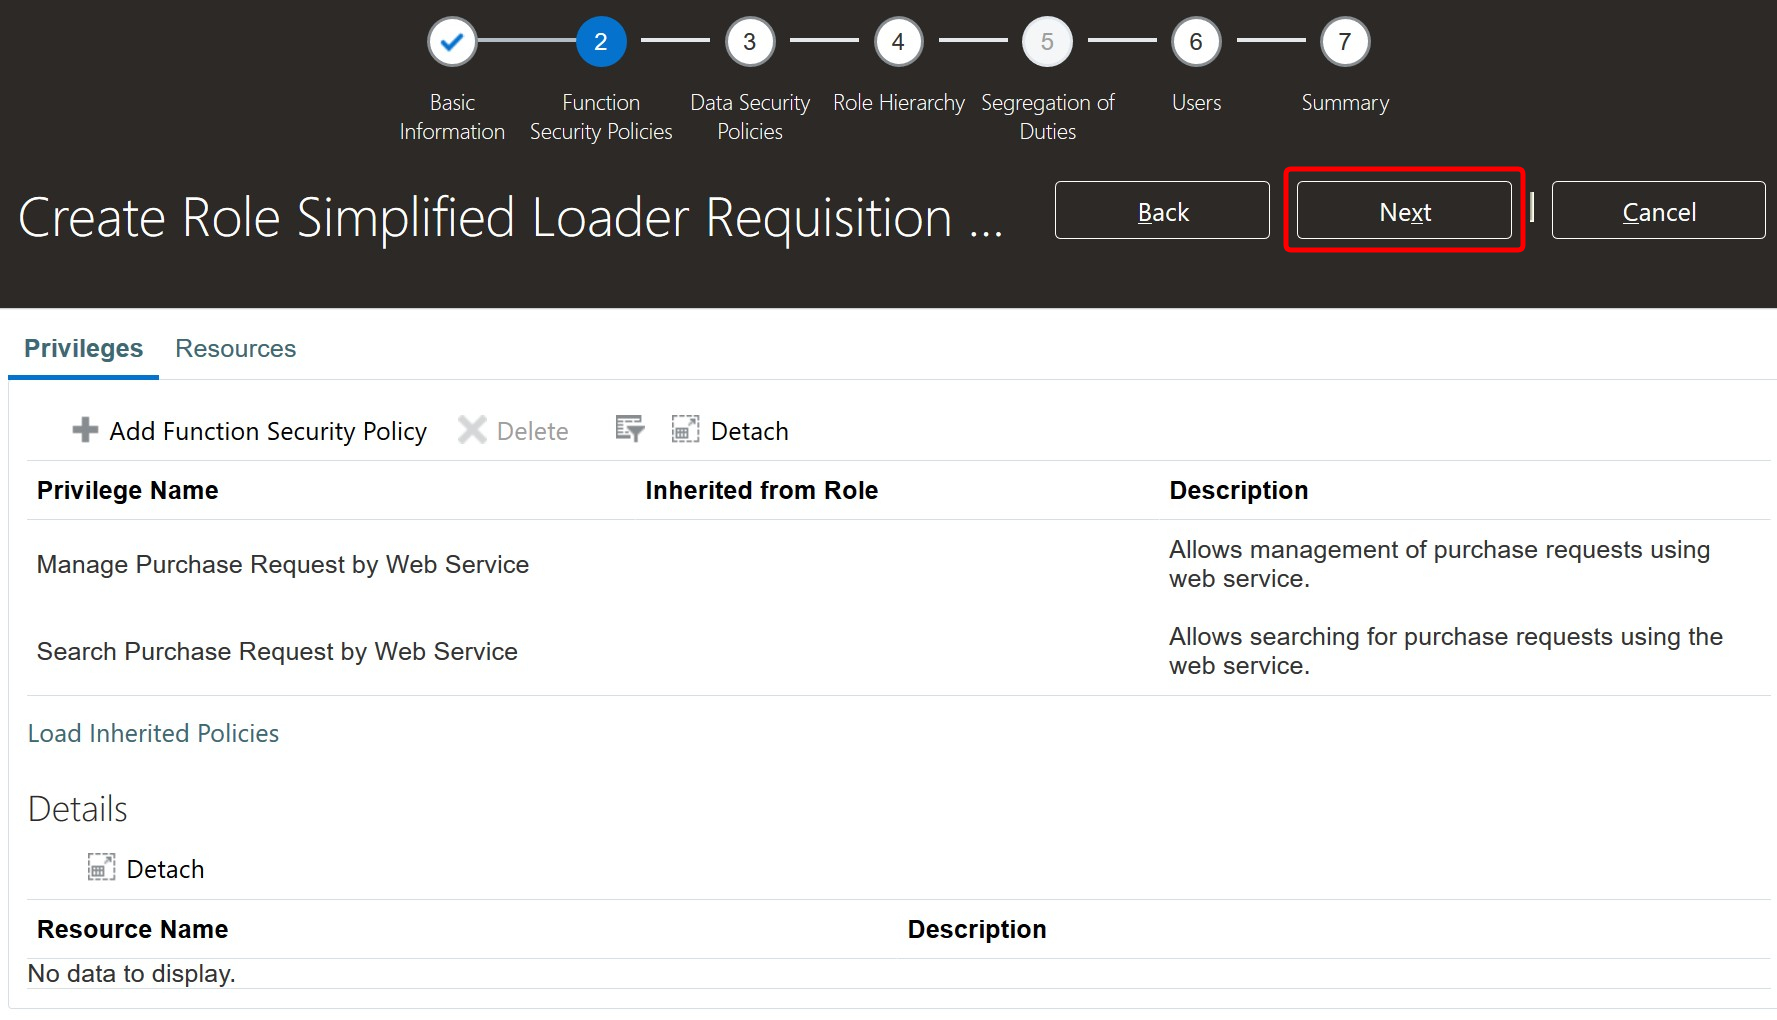Image resolution: width=1777 pixels, height=1020 pixels.
Task: Navigate to the Users step
Action: pyautogui.click(x=1196, y=41)
